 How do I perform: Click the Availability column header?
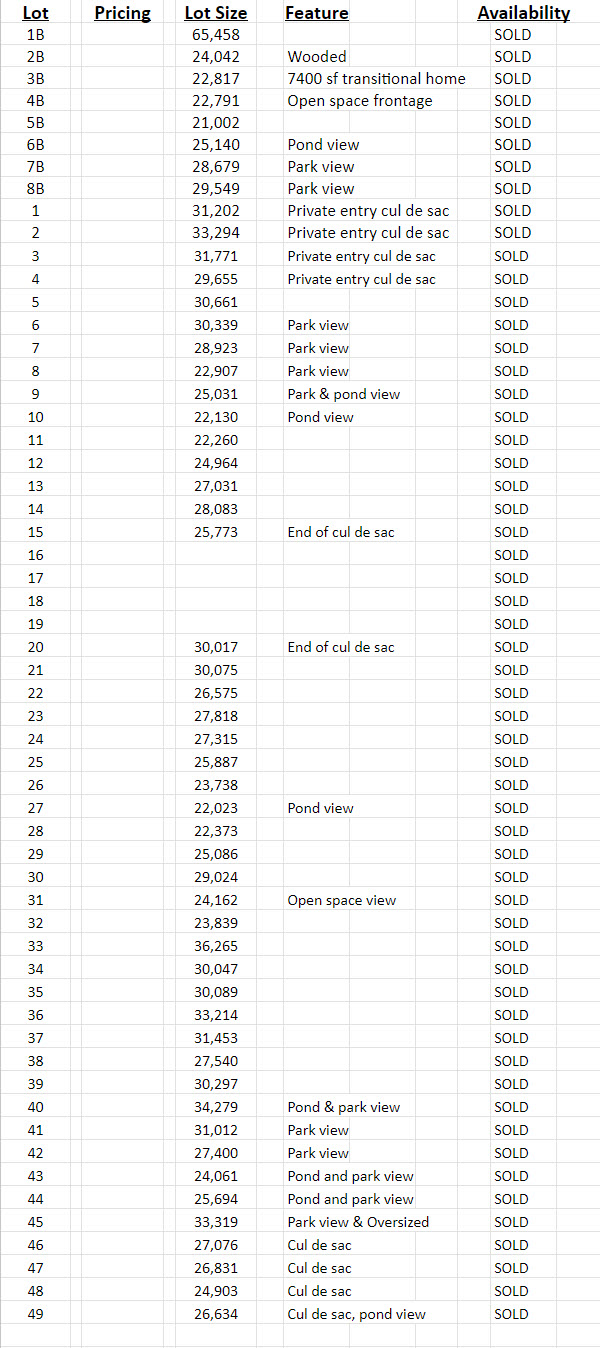pyautogui.click(x=524, y=13)
